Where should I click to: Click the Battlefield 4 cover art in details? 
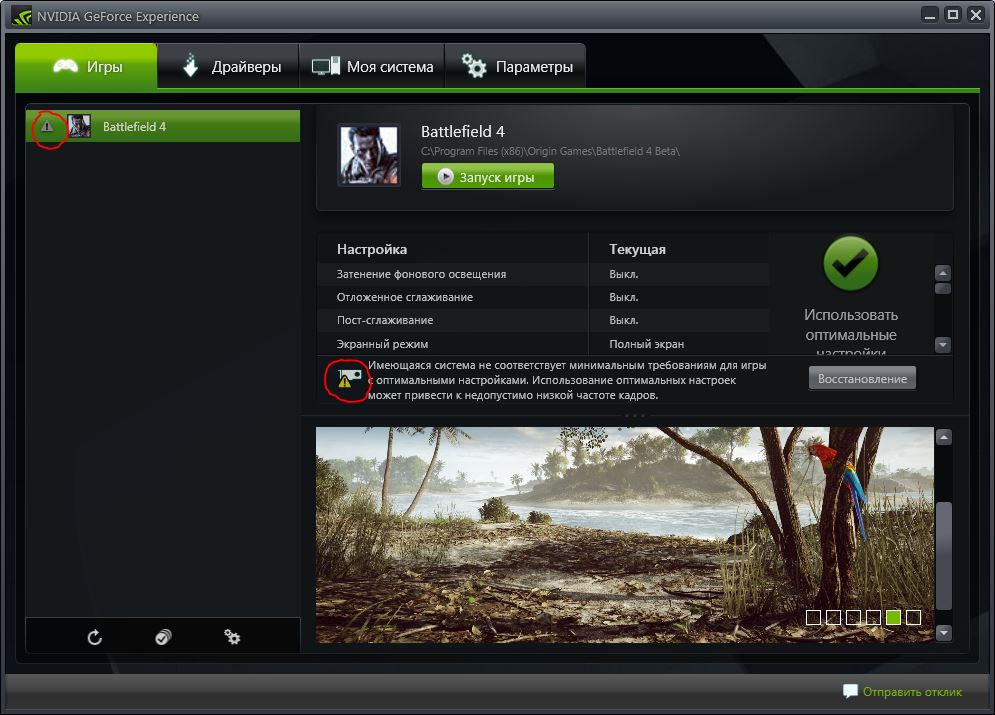(x=369, y=155)
